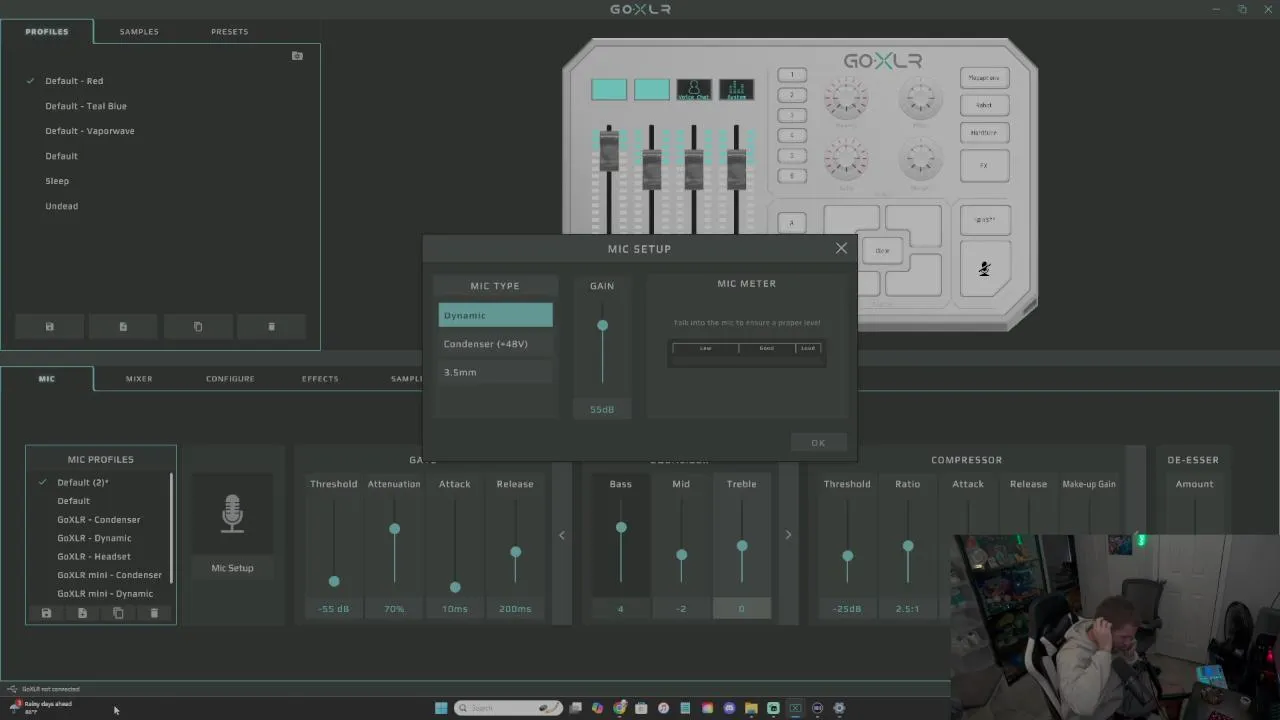Select the Undead profile
Image resolution: width=1280 pixels, height=720 pixels.
tap(61, 206)
